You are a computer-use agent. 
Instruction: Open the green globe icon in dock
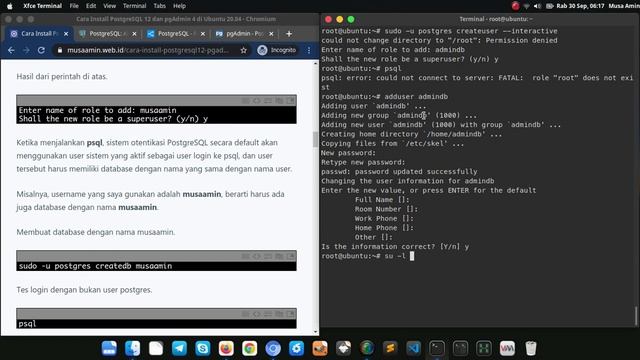[367, 348]
